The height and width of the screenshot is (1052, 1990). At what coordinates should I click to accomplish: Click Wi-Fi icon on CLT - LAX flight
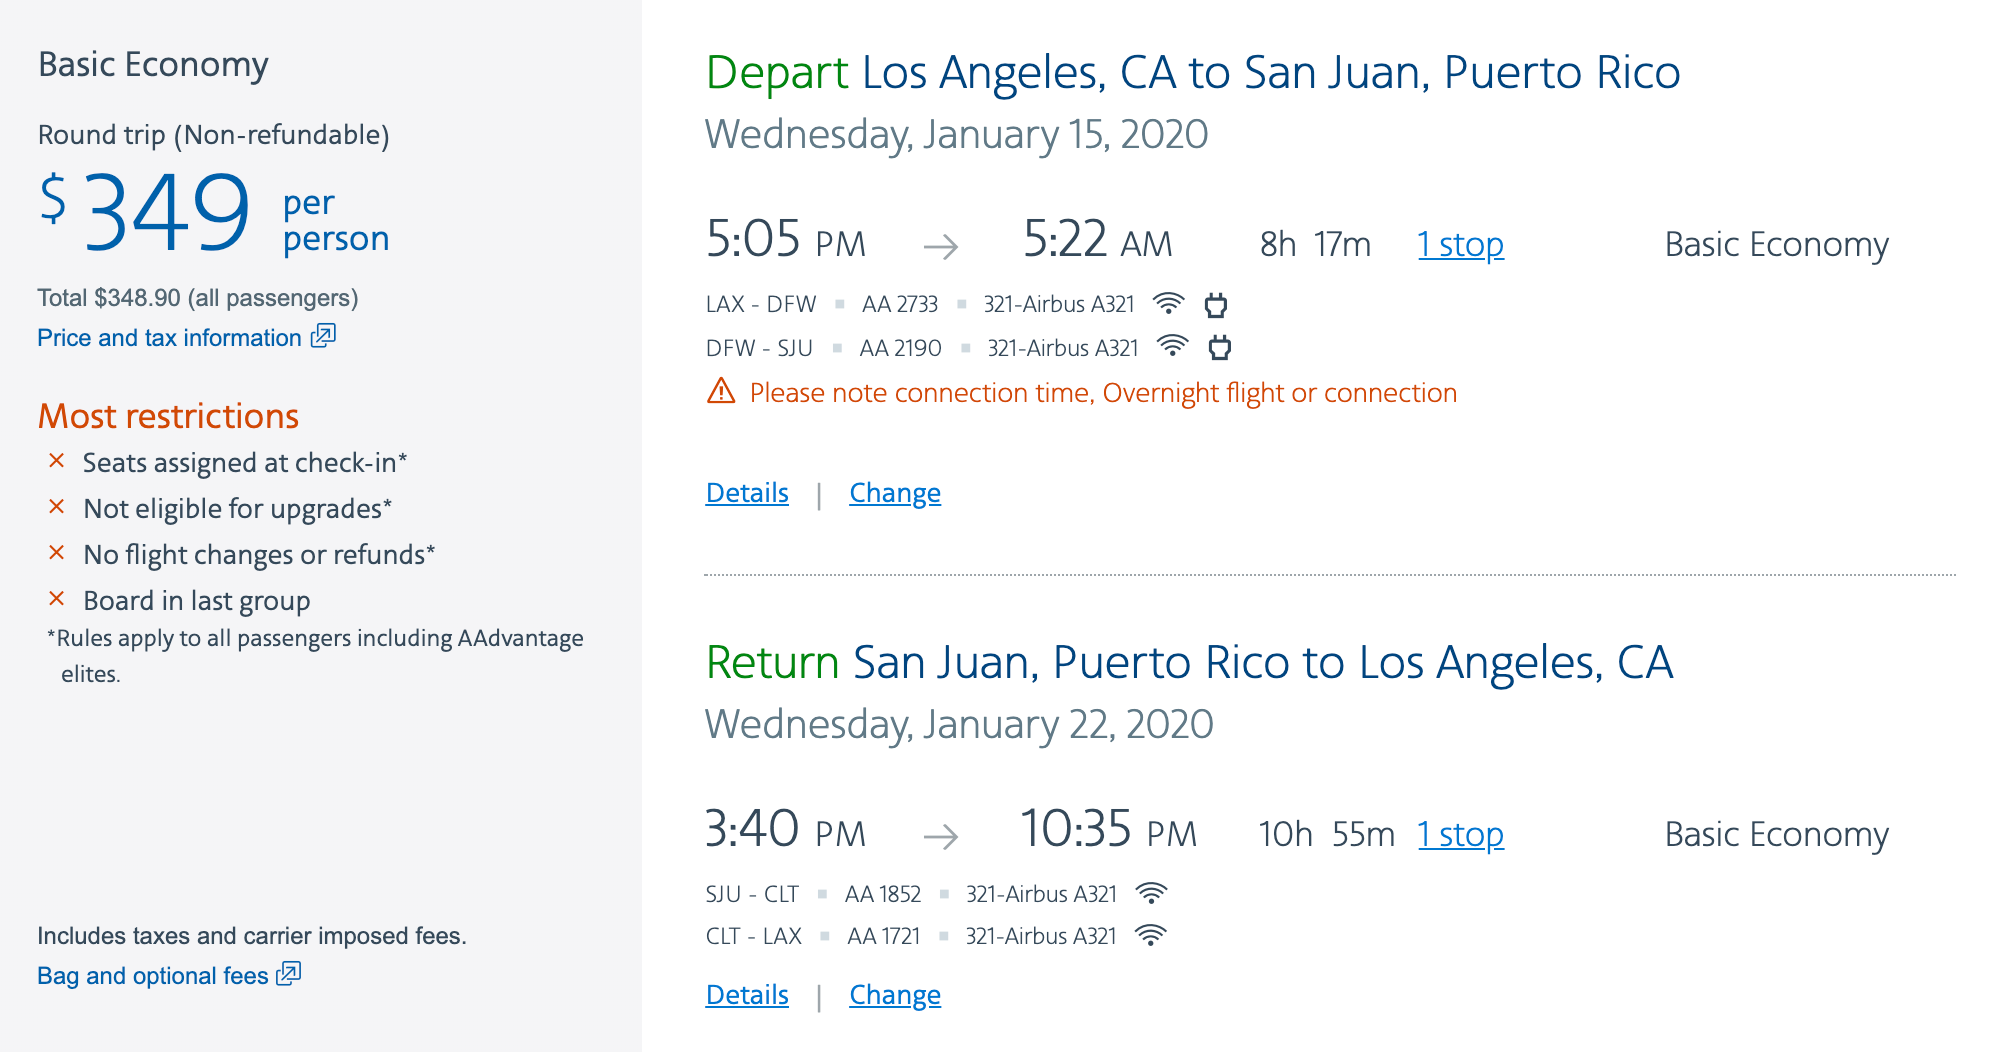[1151, 936]
